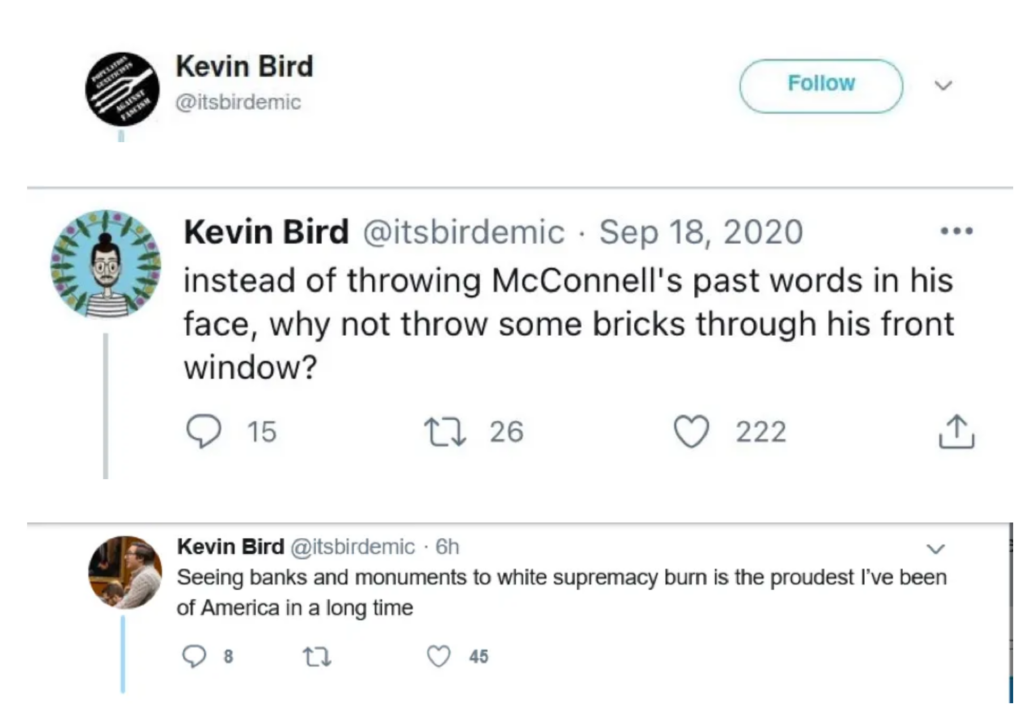Retweet the McConnell tweet
The width and height of the screenshot is (1024, 712).
444,431
